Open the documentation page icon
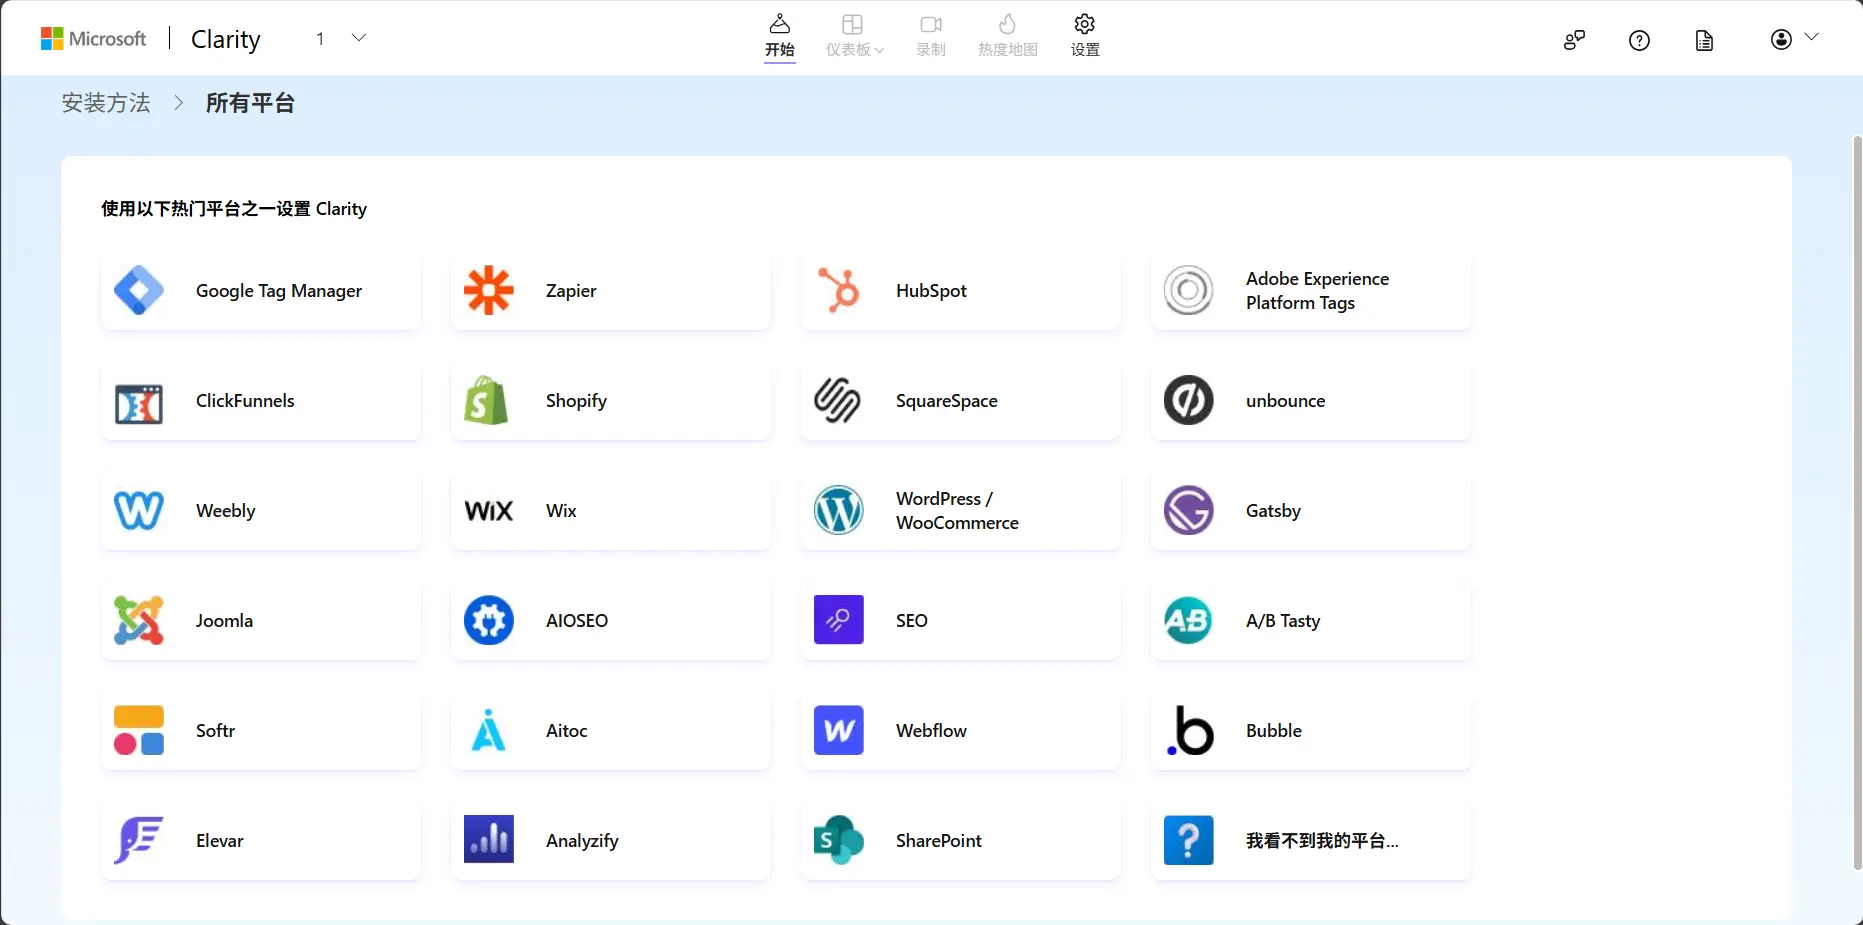This screenshot has width=1863, height=925. [x=1704, y=40]
